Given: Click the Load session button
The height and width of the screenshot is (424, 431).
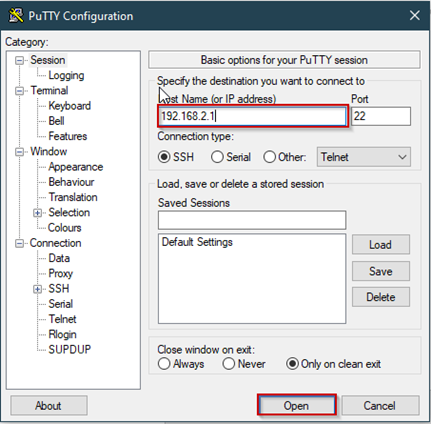Looking at the screenshot, I should pyautogui.click(x=381, y=245).
